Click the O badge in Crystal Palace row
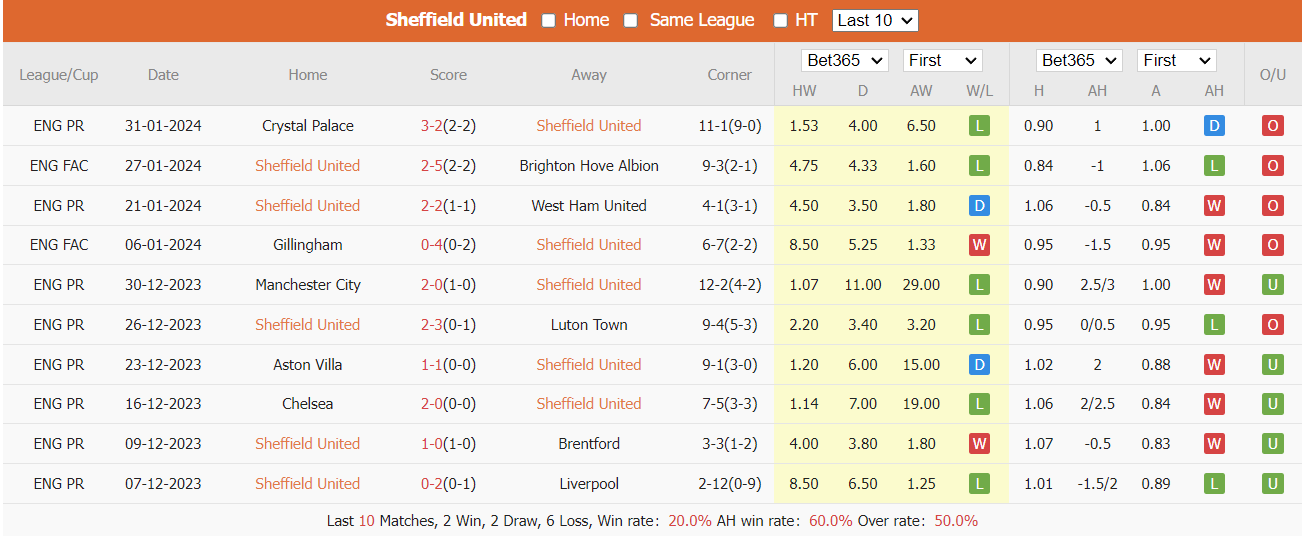 click(x=1272, y=126)
